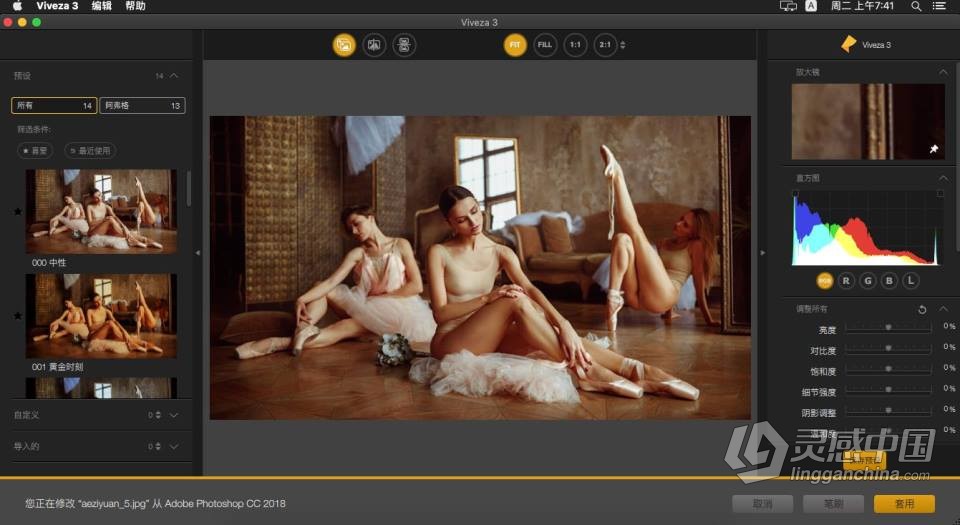Switch to side-by-side compare preview icon
Image resolution: width=960 pixels, height=525 pixels.
coord(404,45)
